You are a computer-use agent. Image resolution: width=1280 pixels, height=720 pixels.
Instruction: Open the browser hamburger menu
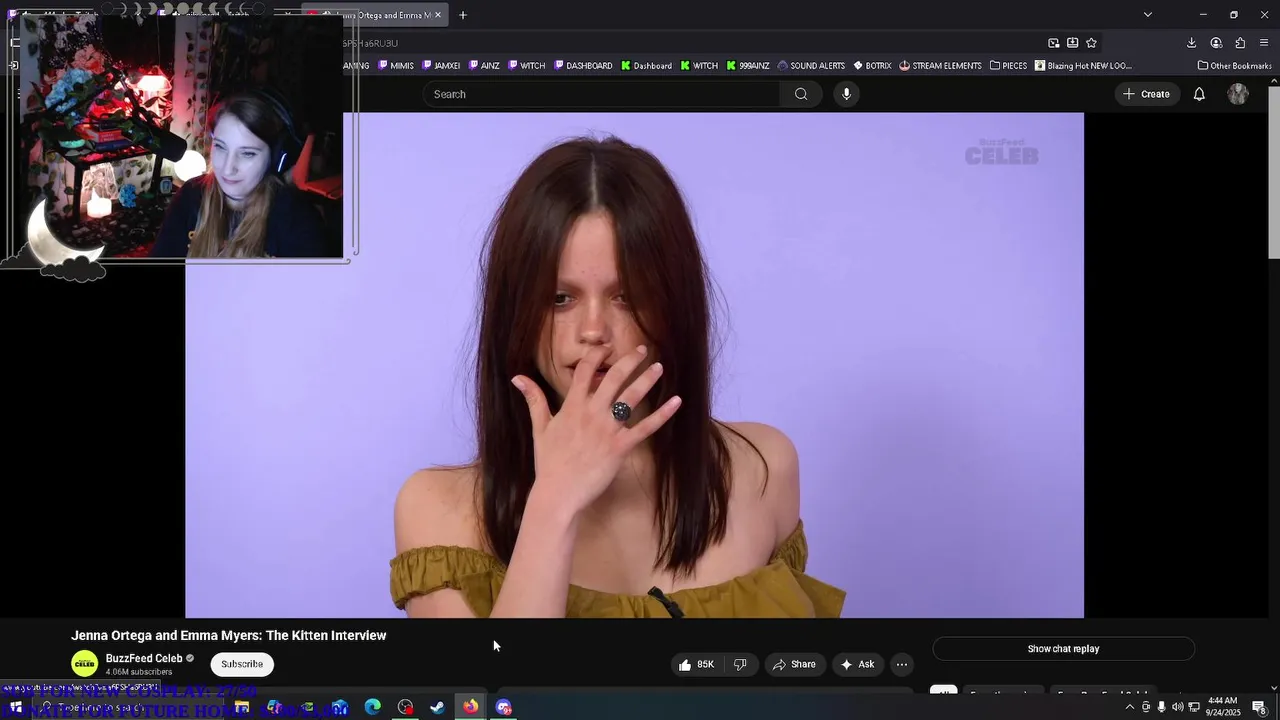(x=1264, y=43)
